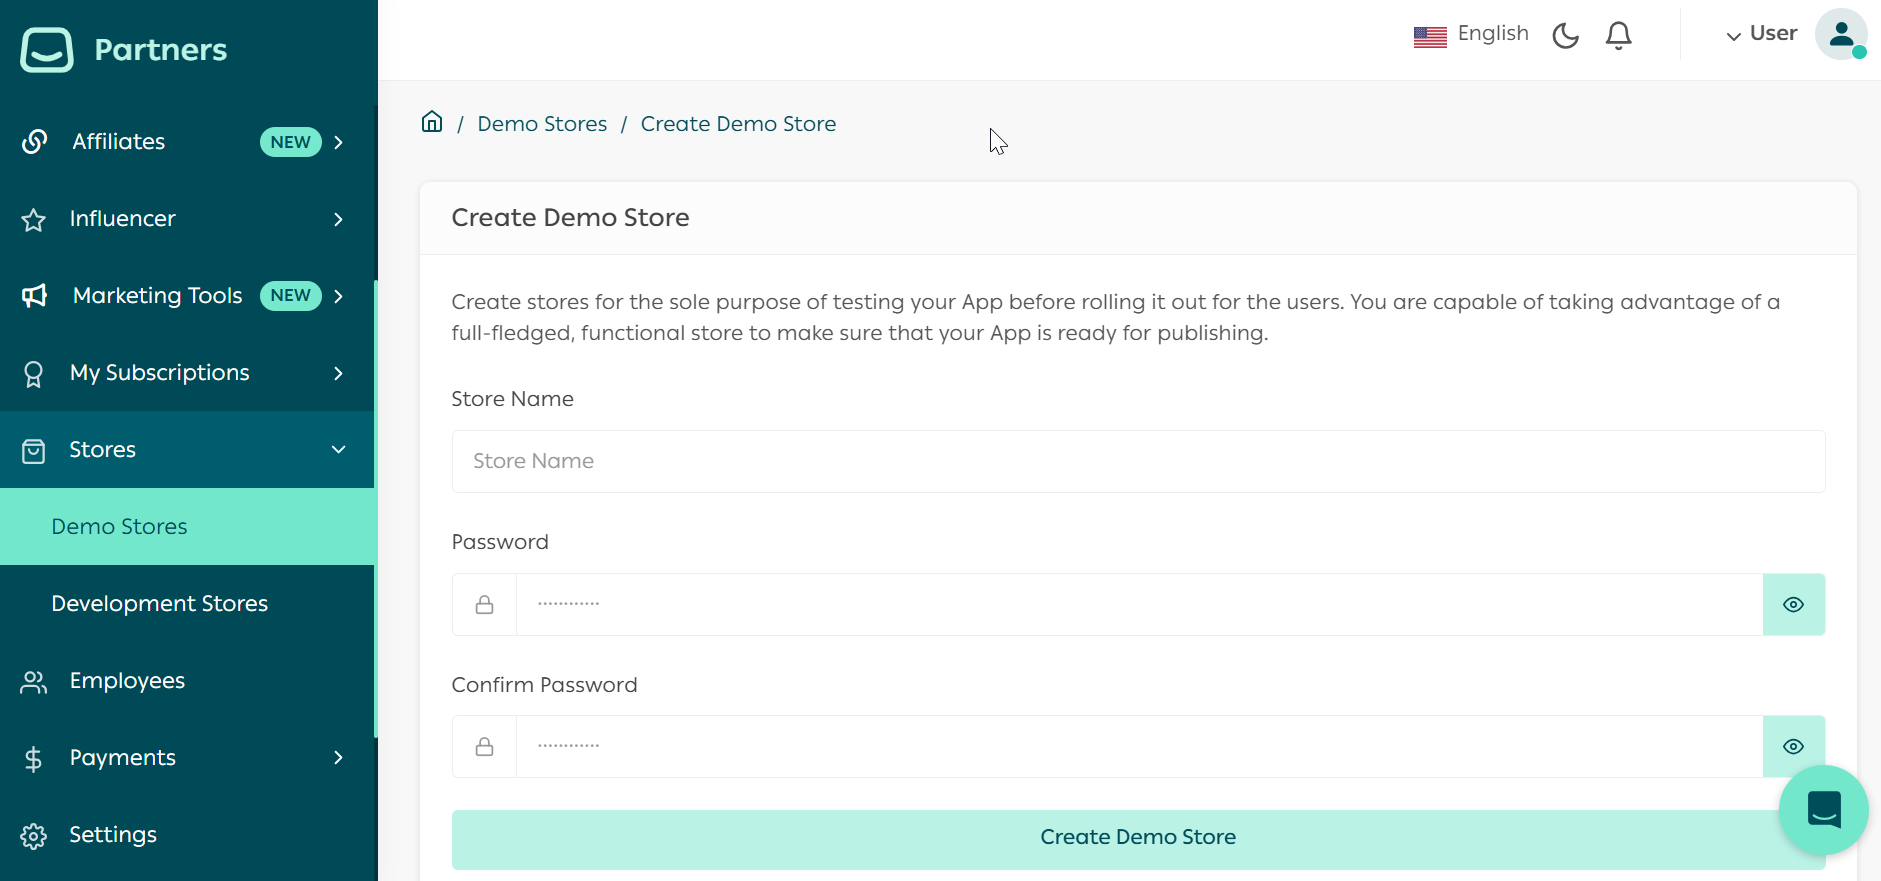Switch to dark mode with the moon icon
The height and width of the screenshot is (881, 1881).
pyautogui.click(x=1565, y=36)
